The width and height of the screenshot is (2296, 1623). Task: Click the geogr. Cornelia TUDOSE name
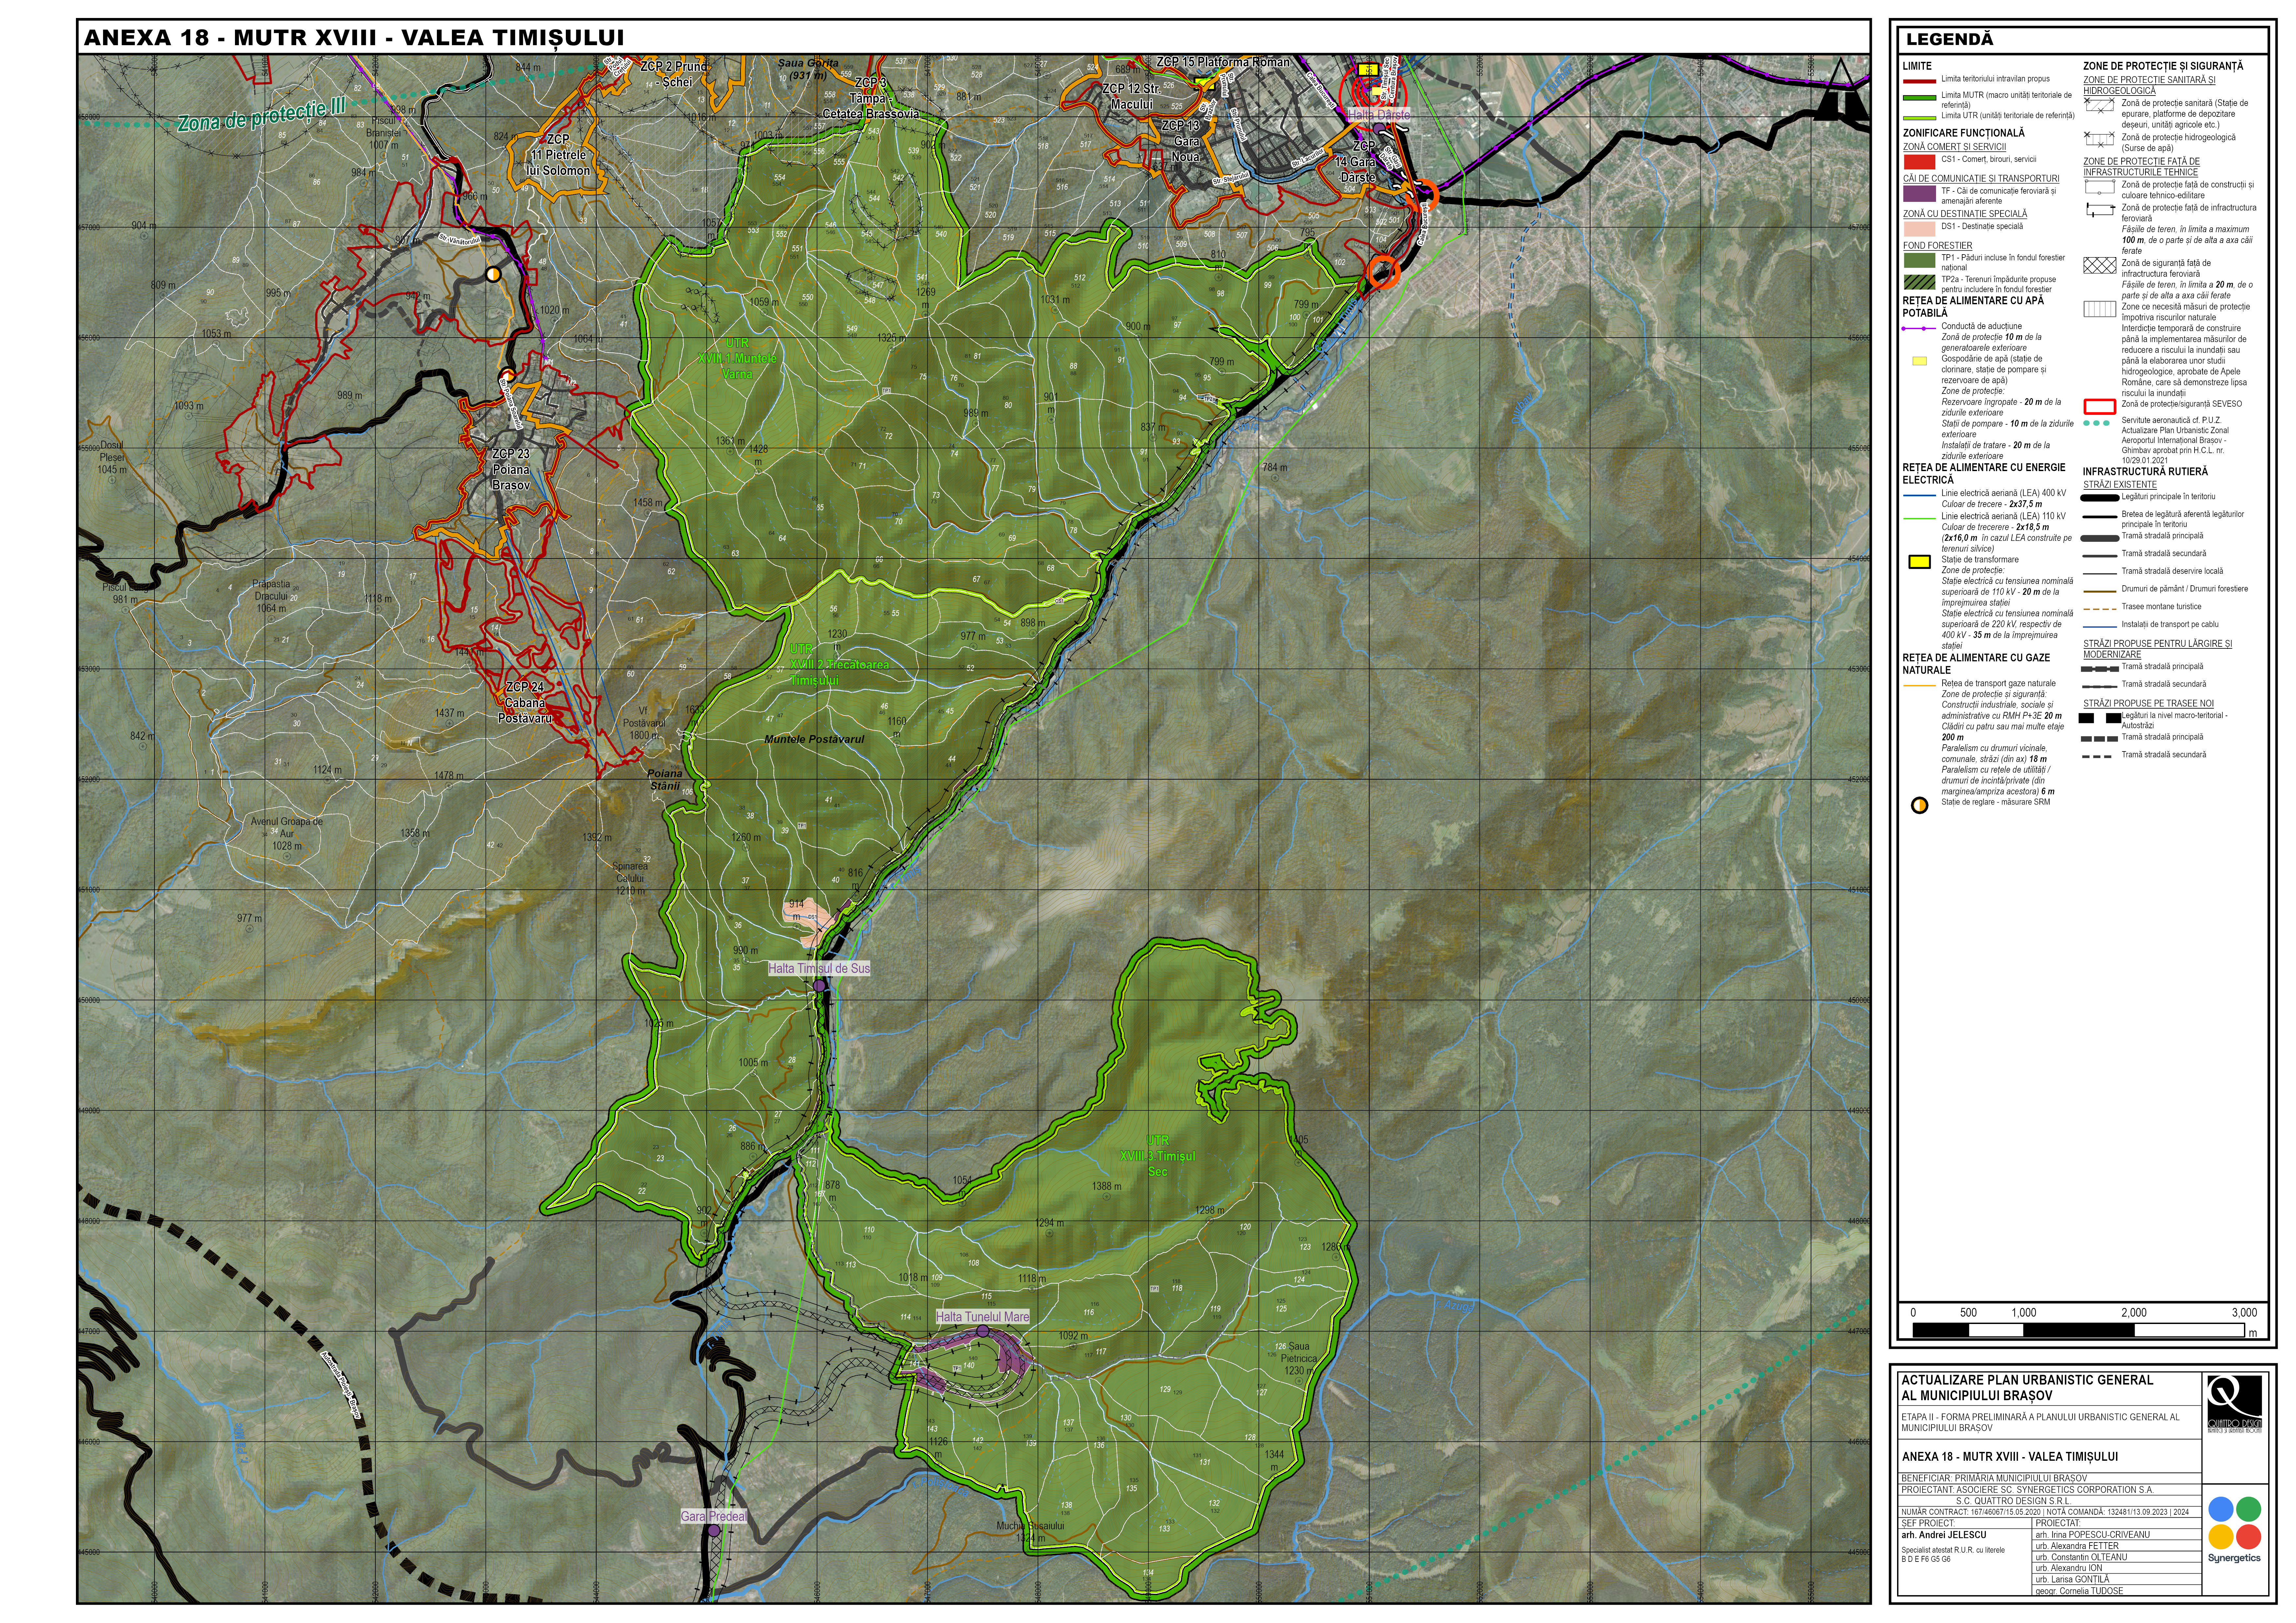pos(2079,1591)
